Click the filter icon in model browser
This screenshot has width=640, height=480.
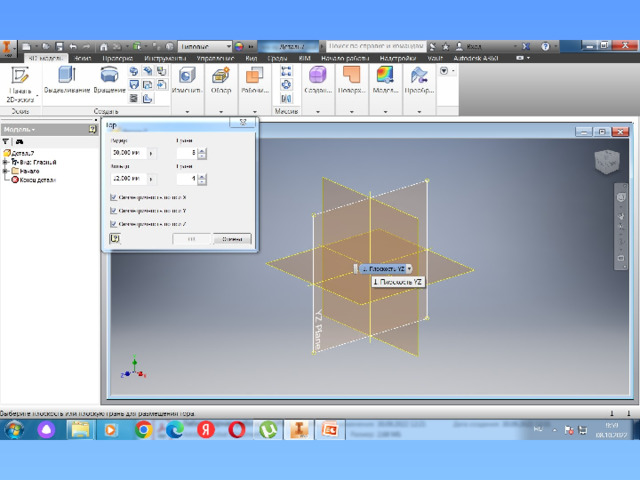tap(7, 142)
